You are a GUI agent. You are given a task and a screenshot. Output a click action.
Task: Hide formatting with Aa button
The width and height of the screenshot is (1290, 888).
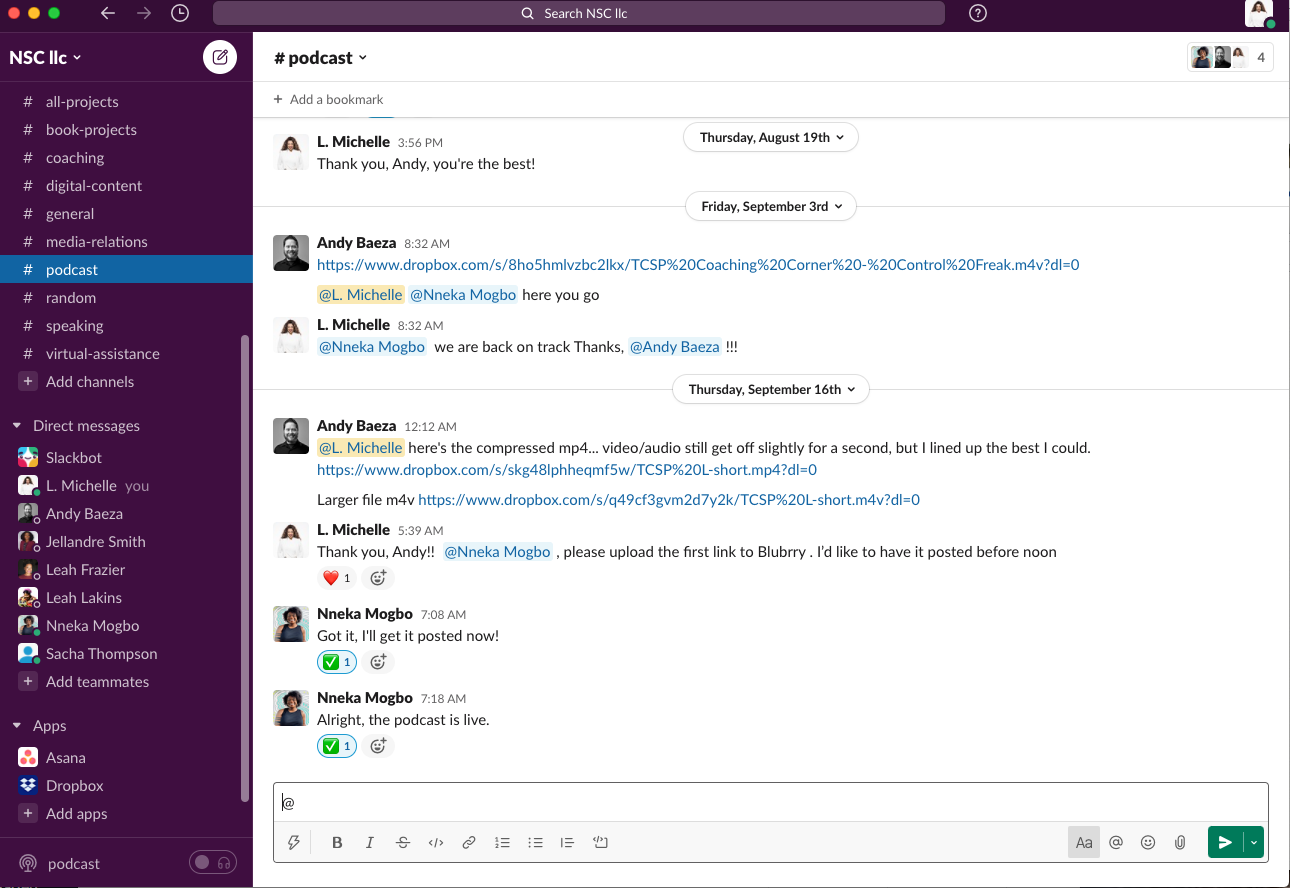pos(1084,842)
